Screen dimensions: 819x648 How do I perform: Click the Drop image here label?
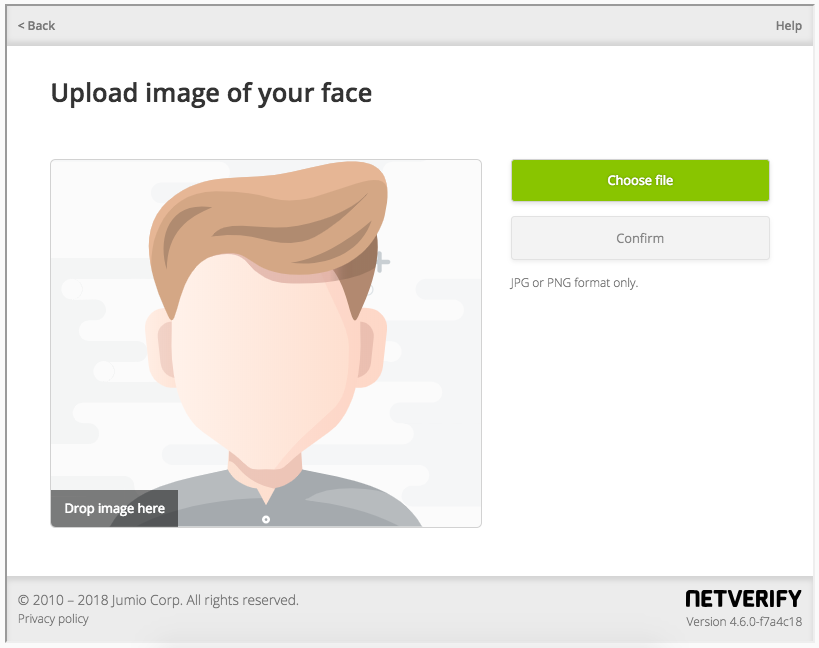pyautogui.click(x=113, y=508)
